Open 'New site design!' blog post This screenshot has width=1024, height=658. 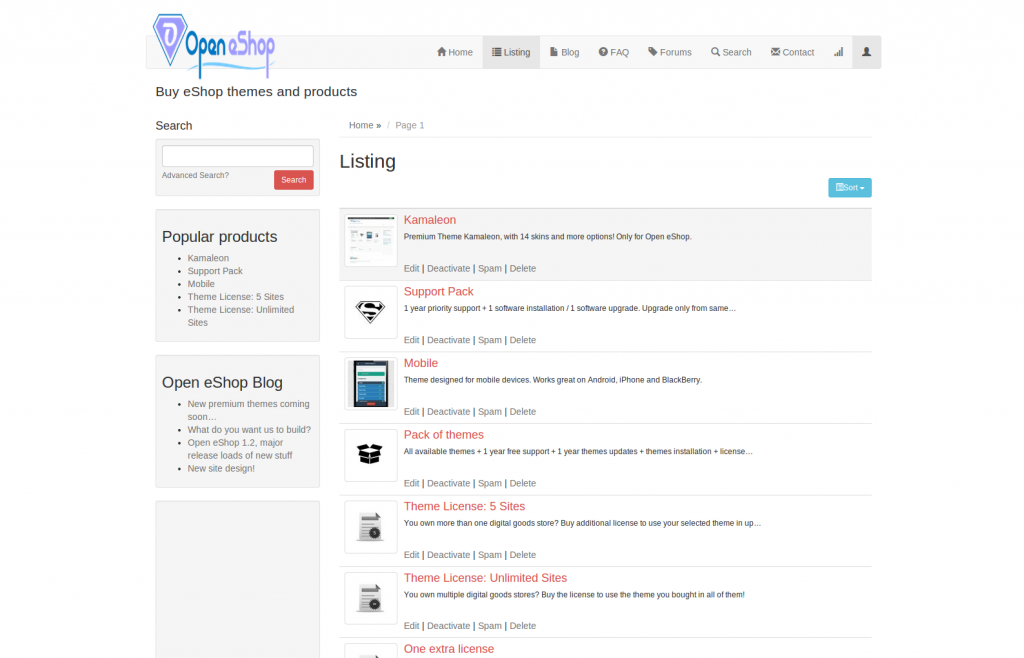click(221, 469)
